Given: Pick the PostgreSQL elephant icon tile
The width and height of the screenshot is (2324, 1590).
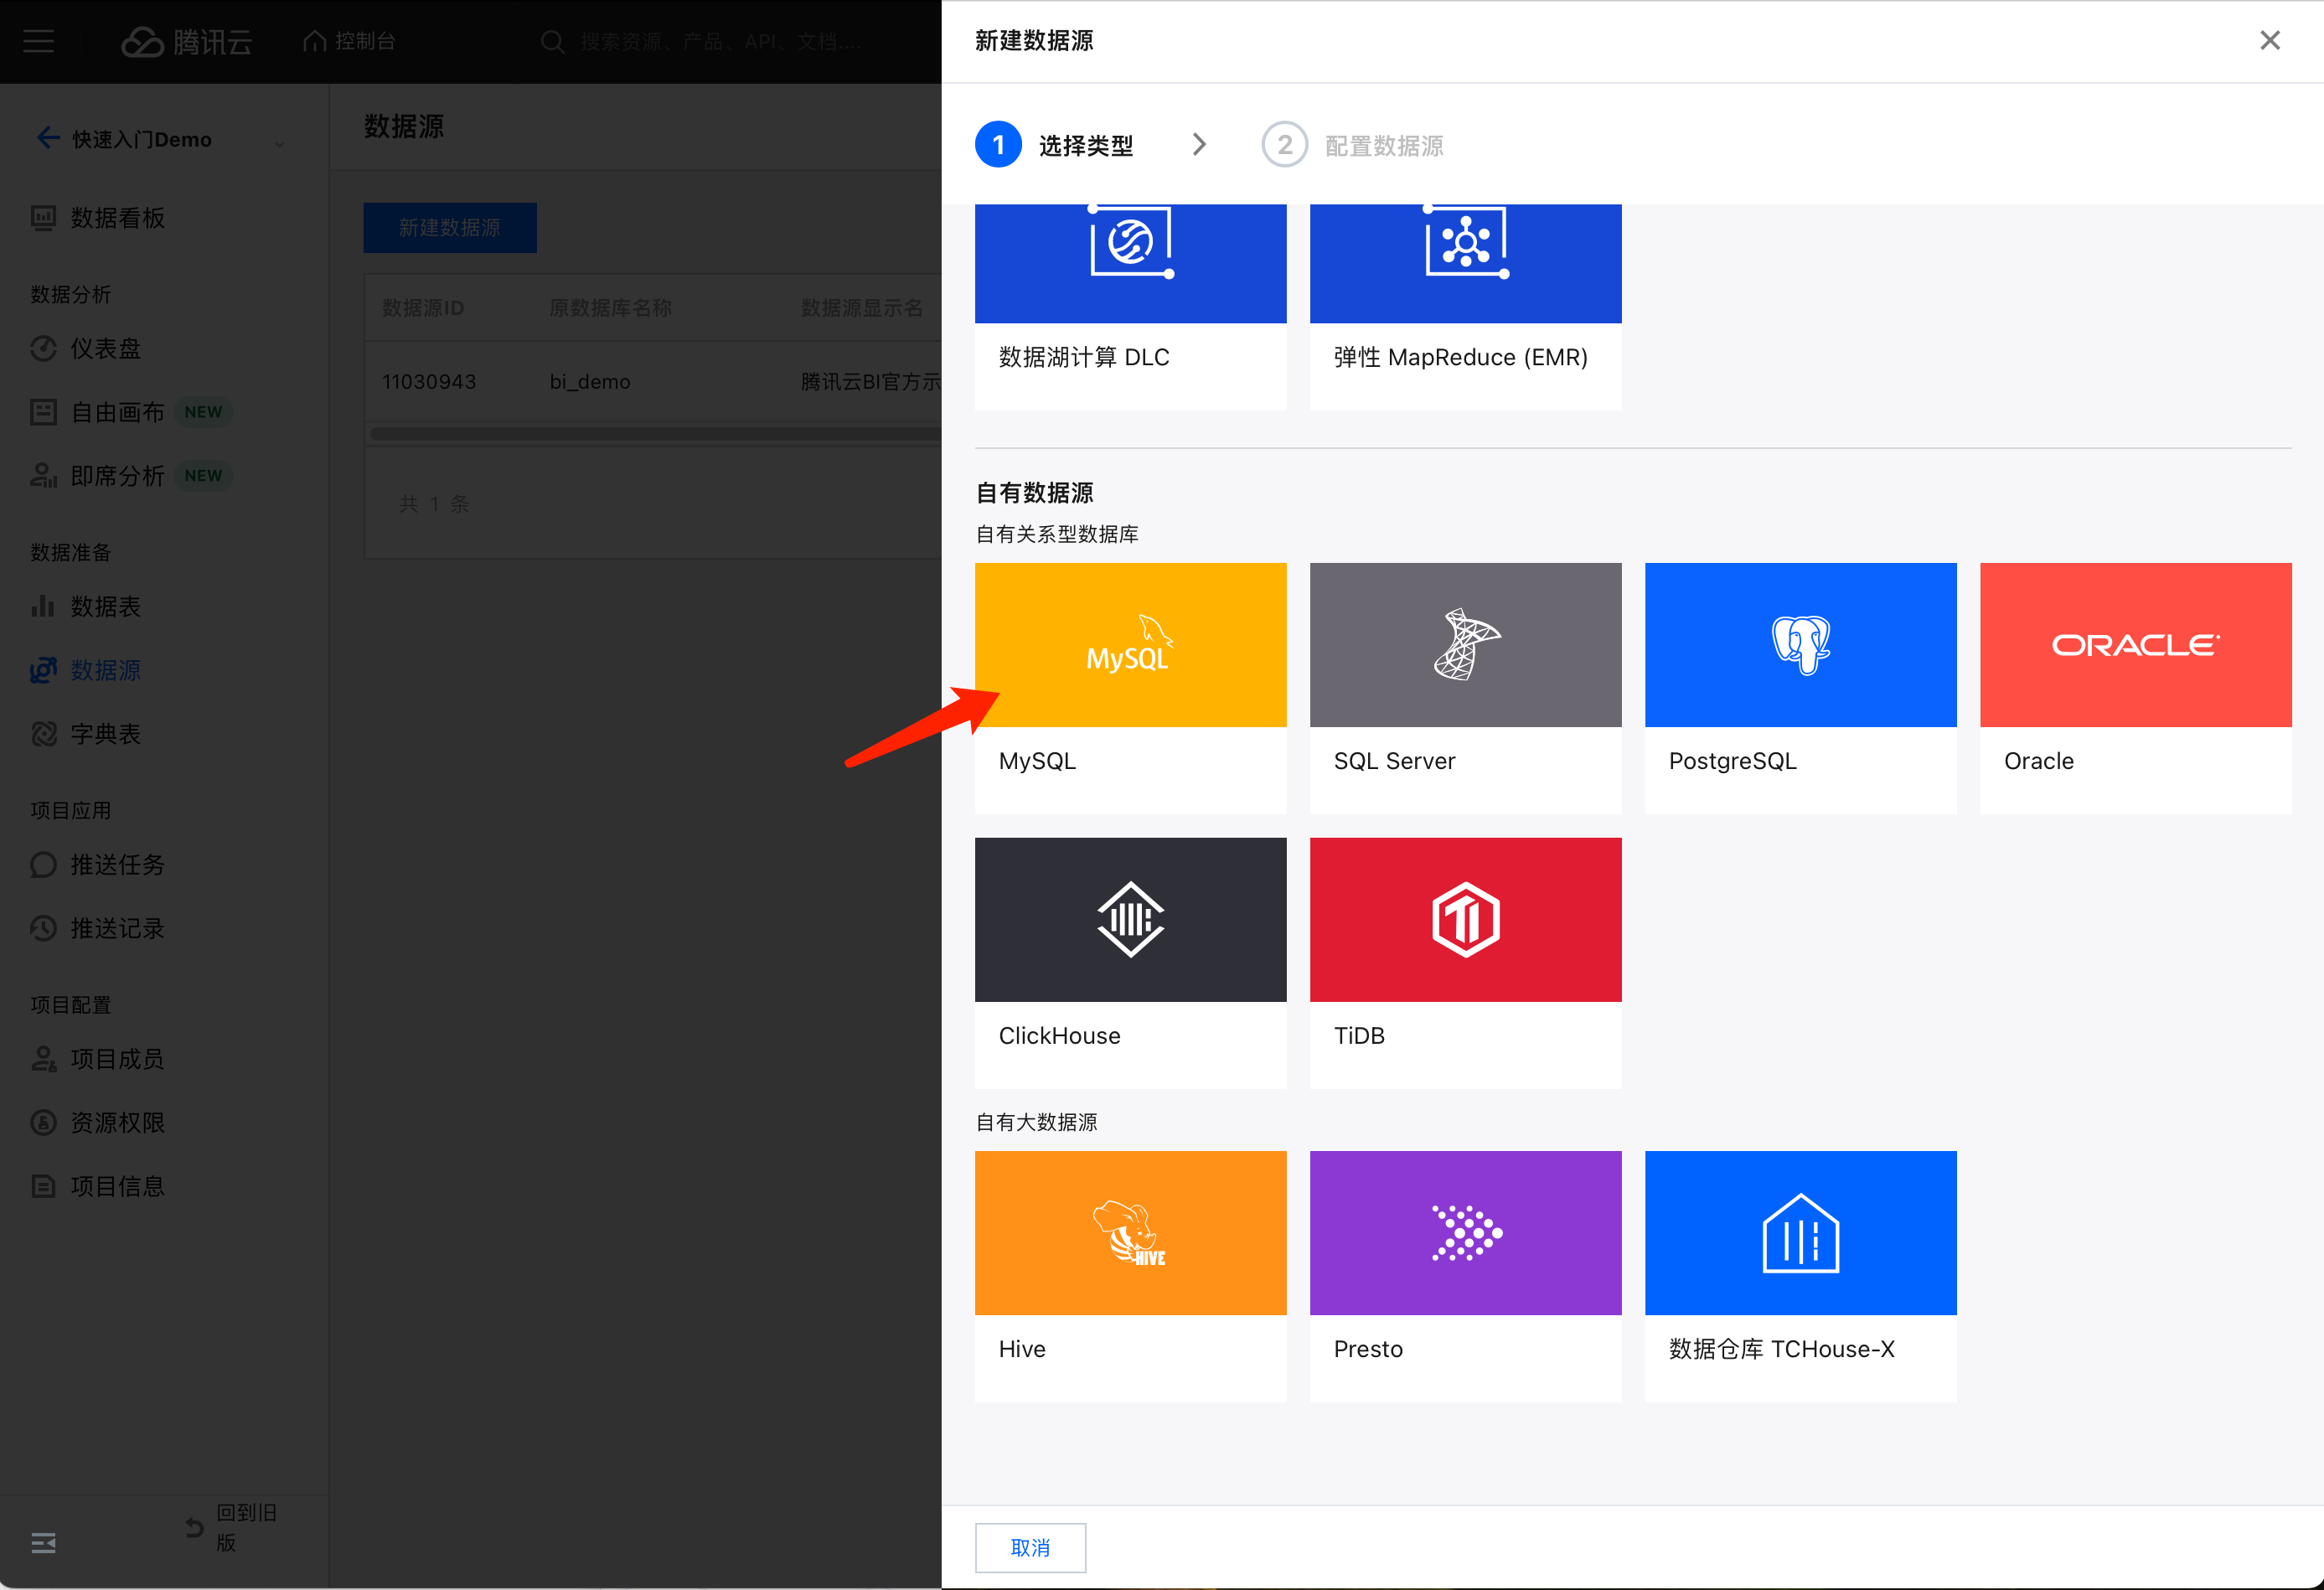Looking at the screenshot, I should click(1800, 646).
